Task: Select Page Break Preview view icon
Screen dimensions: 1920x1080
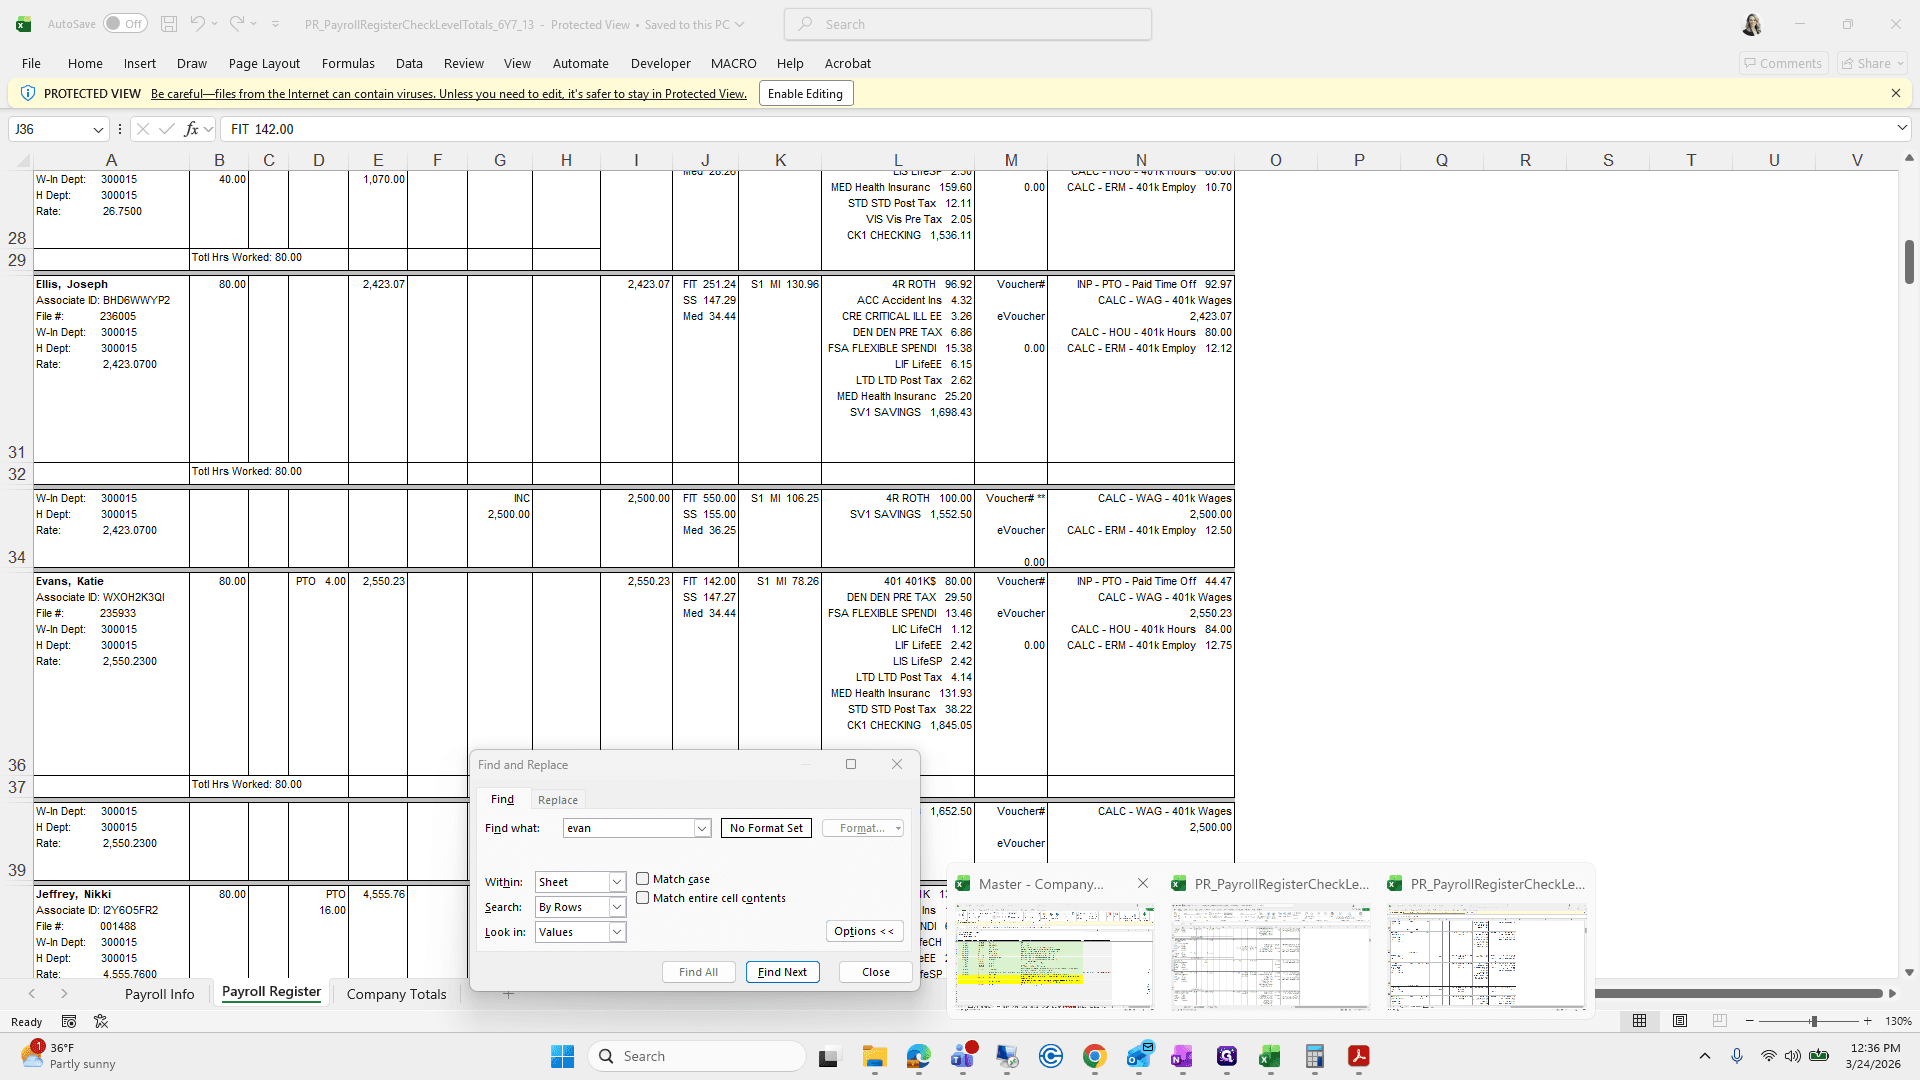Action: click(1720, 1021)
